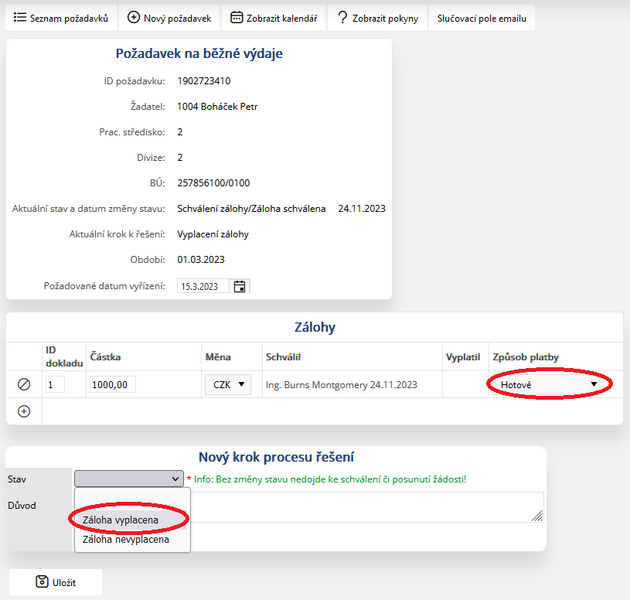
Task: Click ID požadavku value 1902723410
Action: [204, 81]
